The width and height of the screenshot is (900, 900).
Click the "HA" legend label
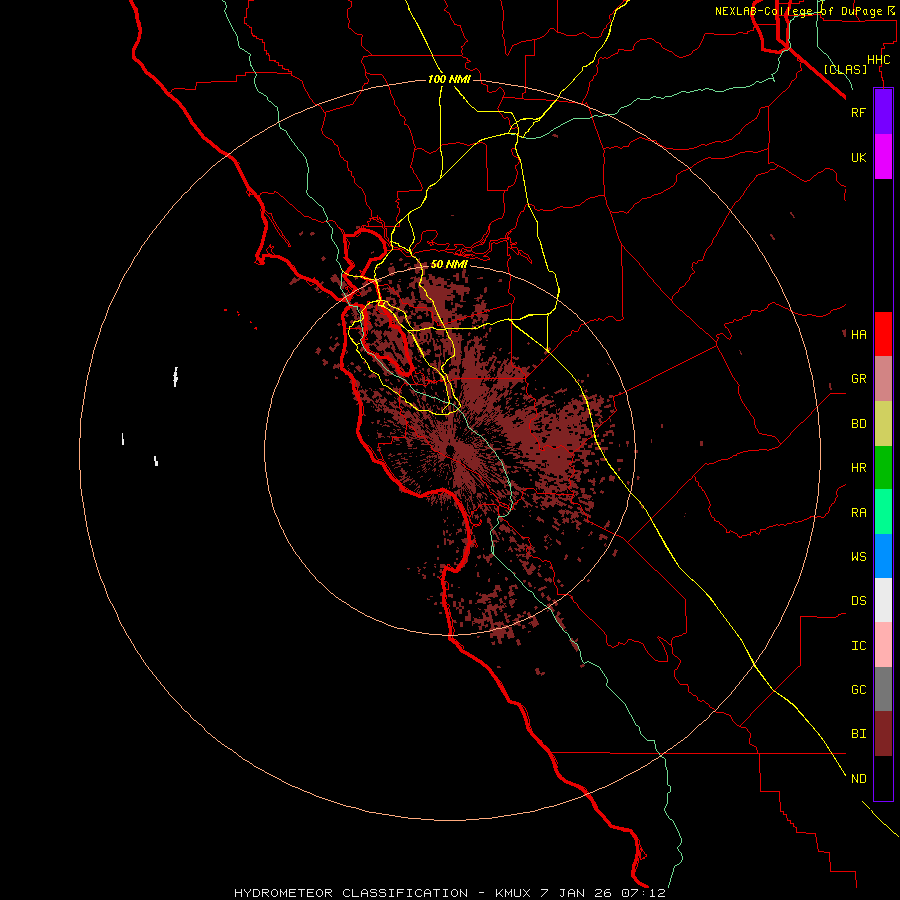pyautogui.click(x=858, y=335)
